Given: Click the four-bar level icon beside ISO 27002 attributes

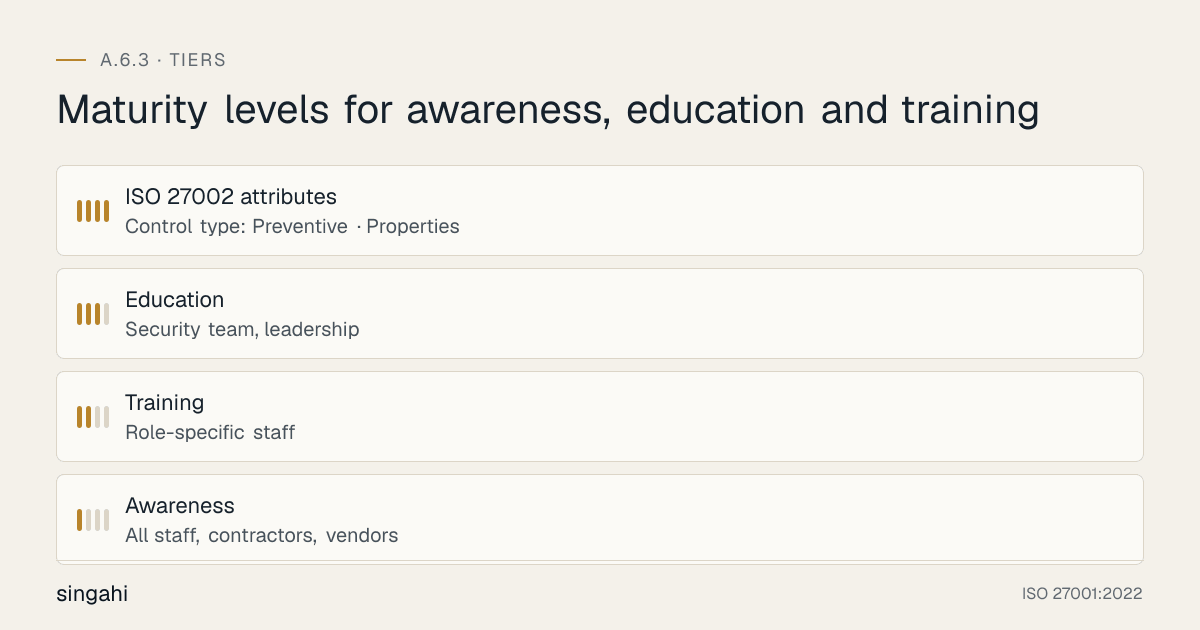Looking at the screenshot, I should pyautogui.click(x=93, y=211).
